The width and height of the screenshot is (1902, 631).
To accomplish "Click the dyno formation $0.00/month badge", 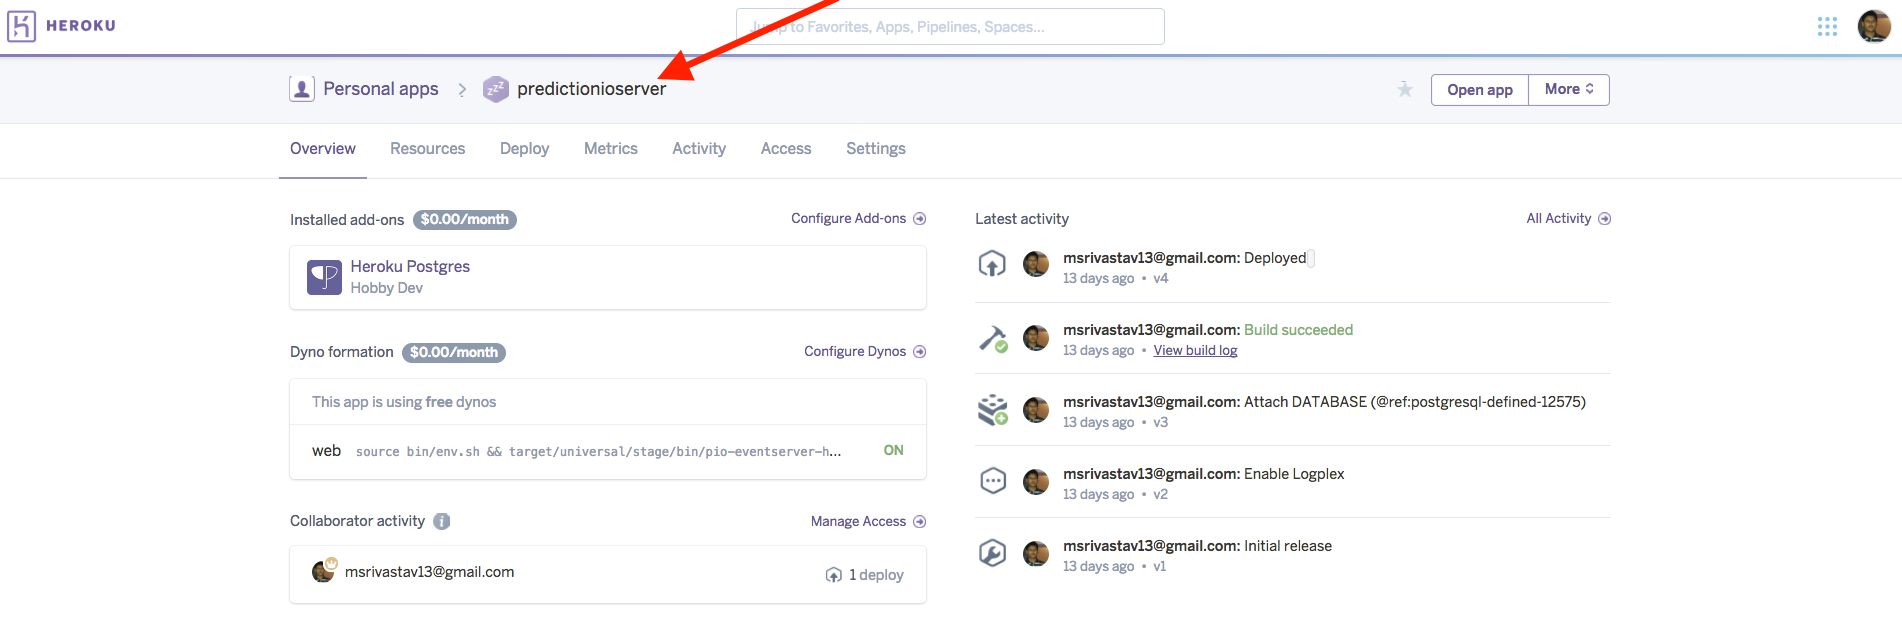I will pos(454,353).
